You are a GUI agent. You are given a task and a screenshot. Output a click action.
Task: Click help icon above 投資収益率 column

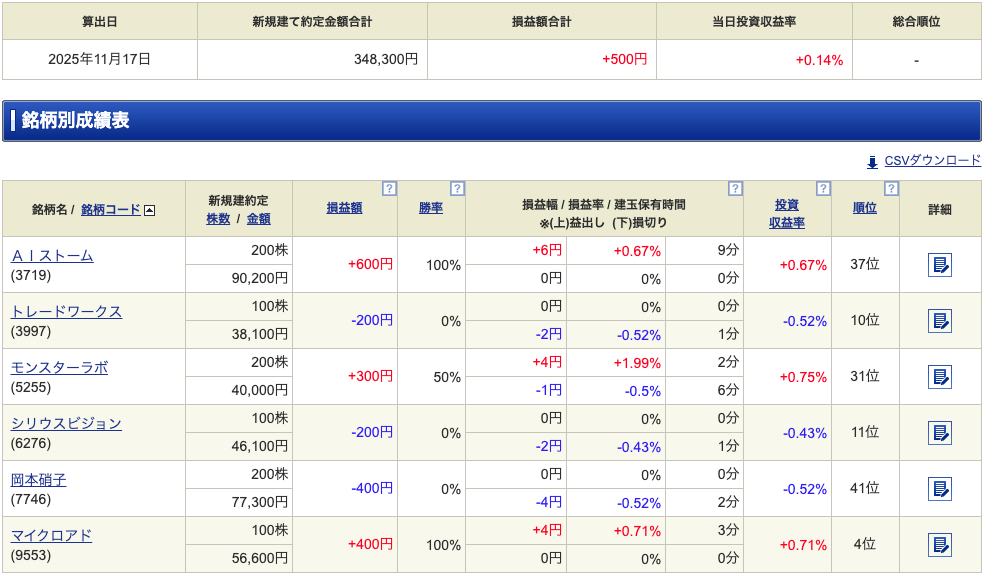pyautogui.click(x=823, y=188)
